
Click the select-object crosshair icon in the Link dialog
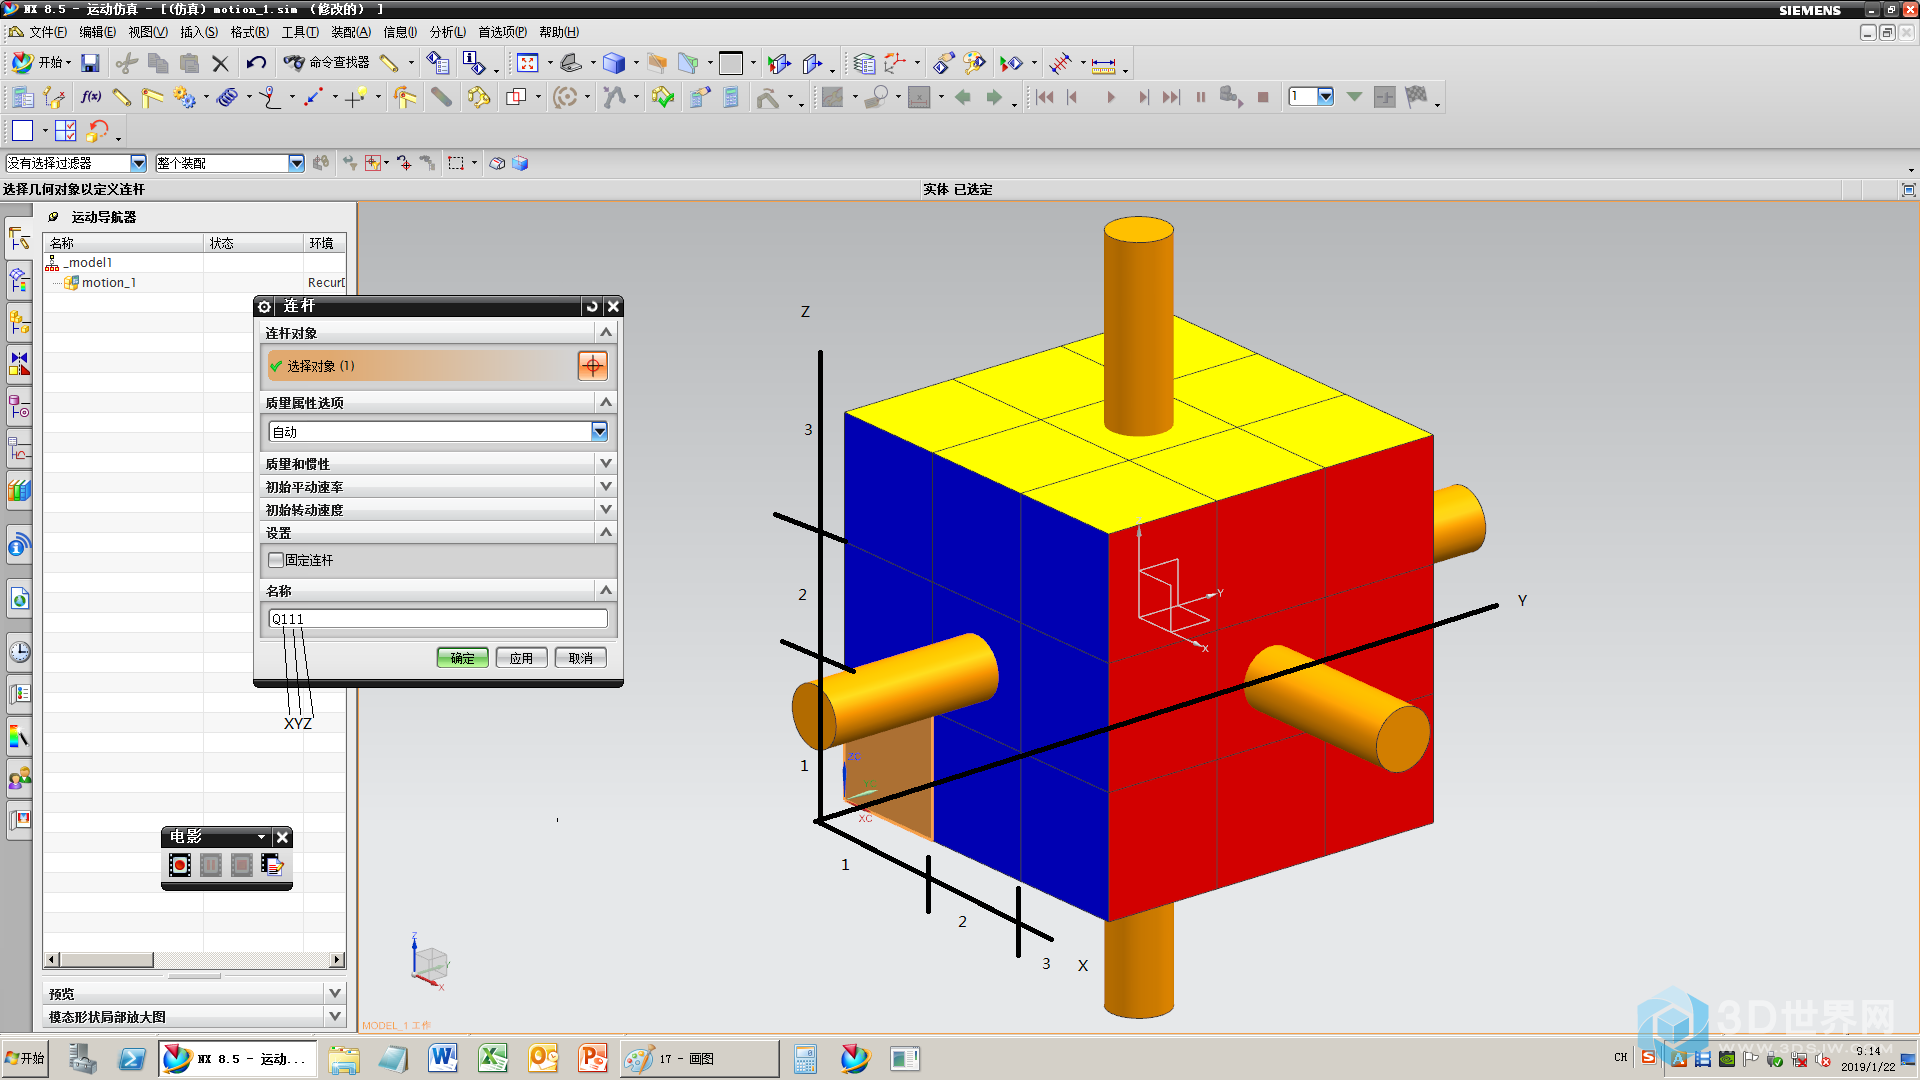(x=592, y=365)
